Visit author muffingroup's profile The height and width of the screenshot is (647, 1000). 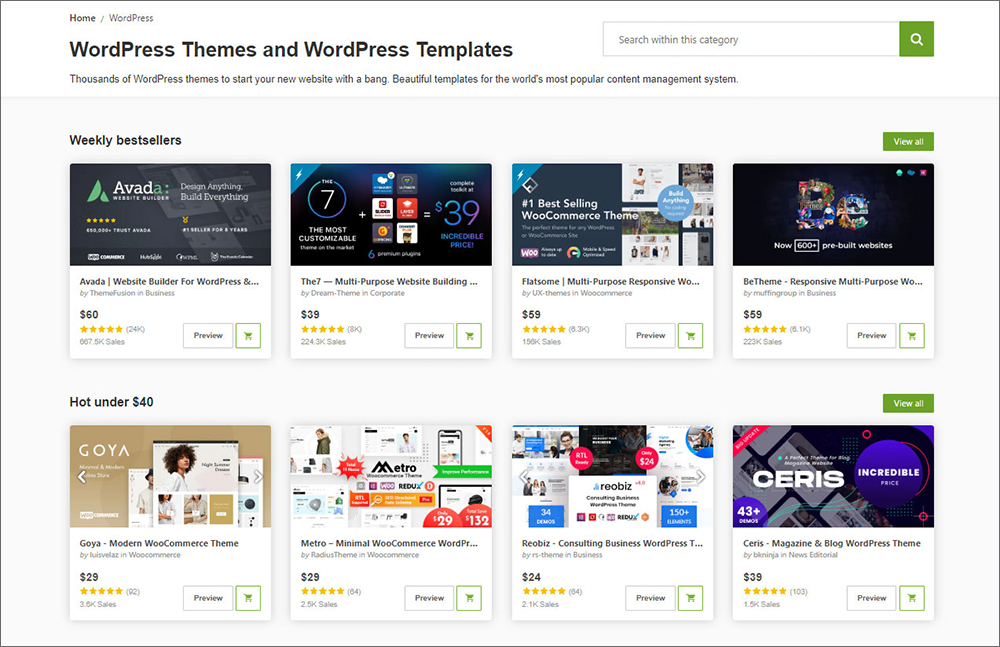click(775, 294)
